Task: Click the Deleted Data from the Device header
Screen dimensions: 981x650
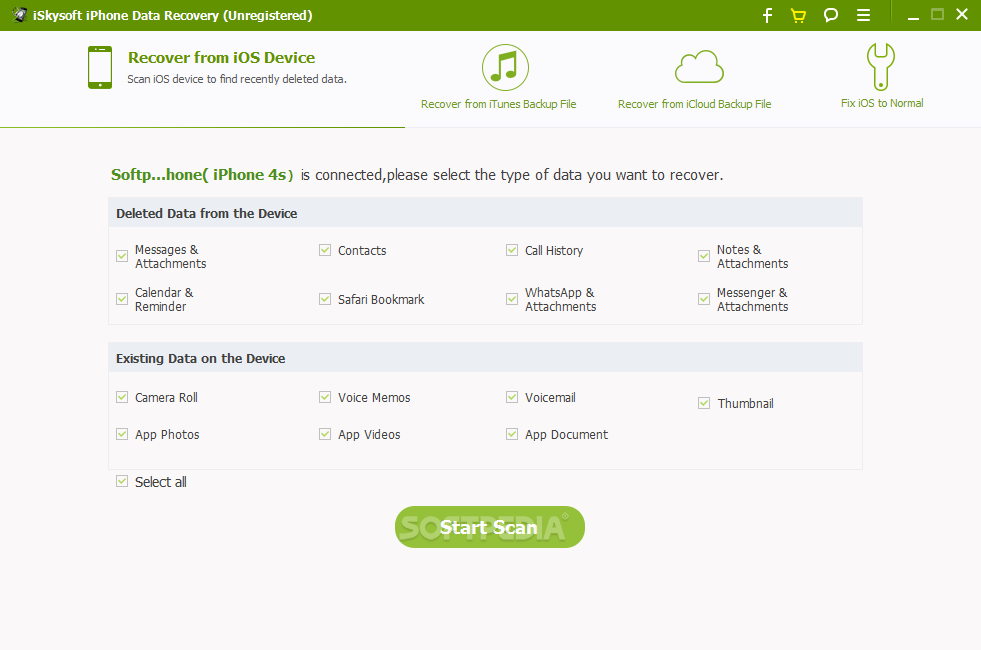Action: click(x=485, y=213)
